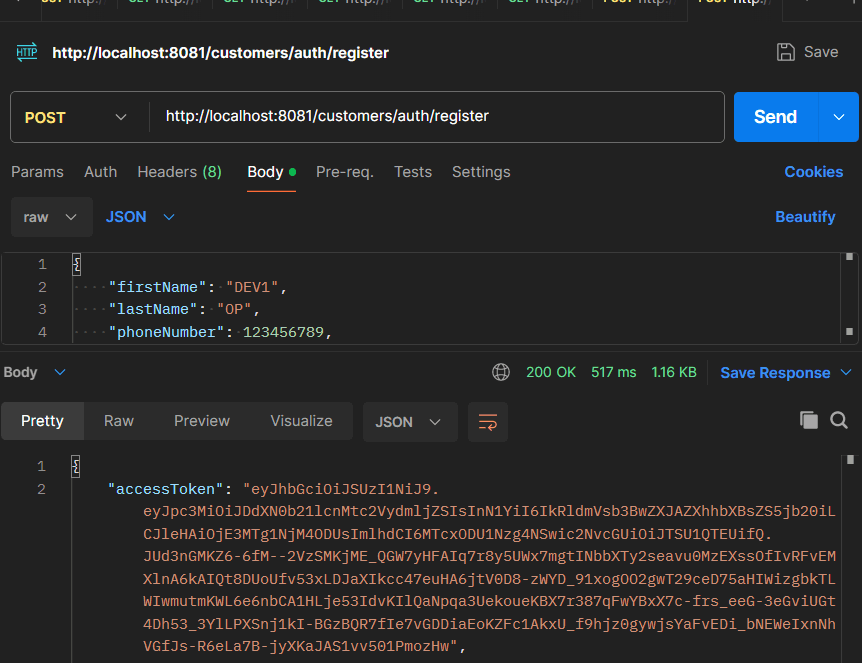This screenshot has height=663, width=862.
Task: Click the Beautify link
Action: (x=804, y=217)
